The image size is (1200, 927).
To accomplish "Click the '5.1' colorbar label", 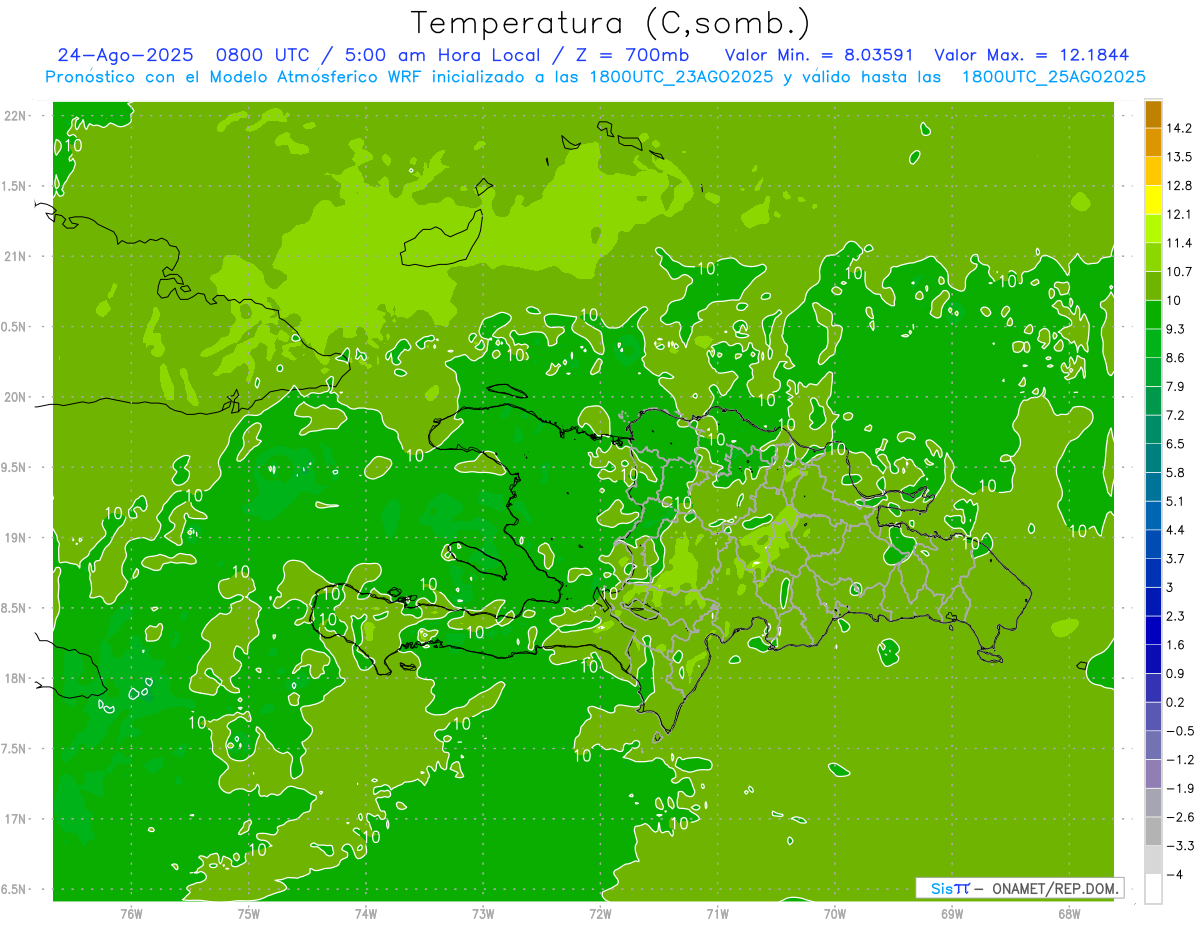I will (1176, 501).
